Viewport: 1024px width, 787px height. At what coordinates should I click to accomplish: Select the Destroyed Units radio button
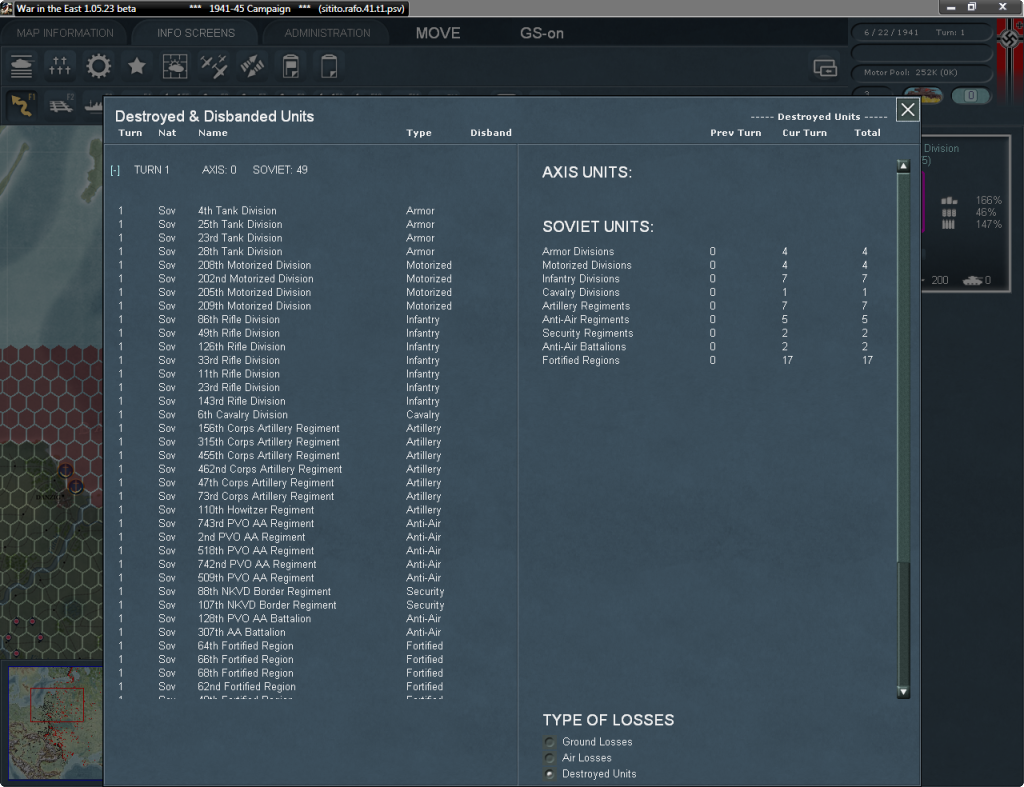(550, 774)
